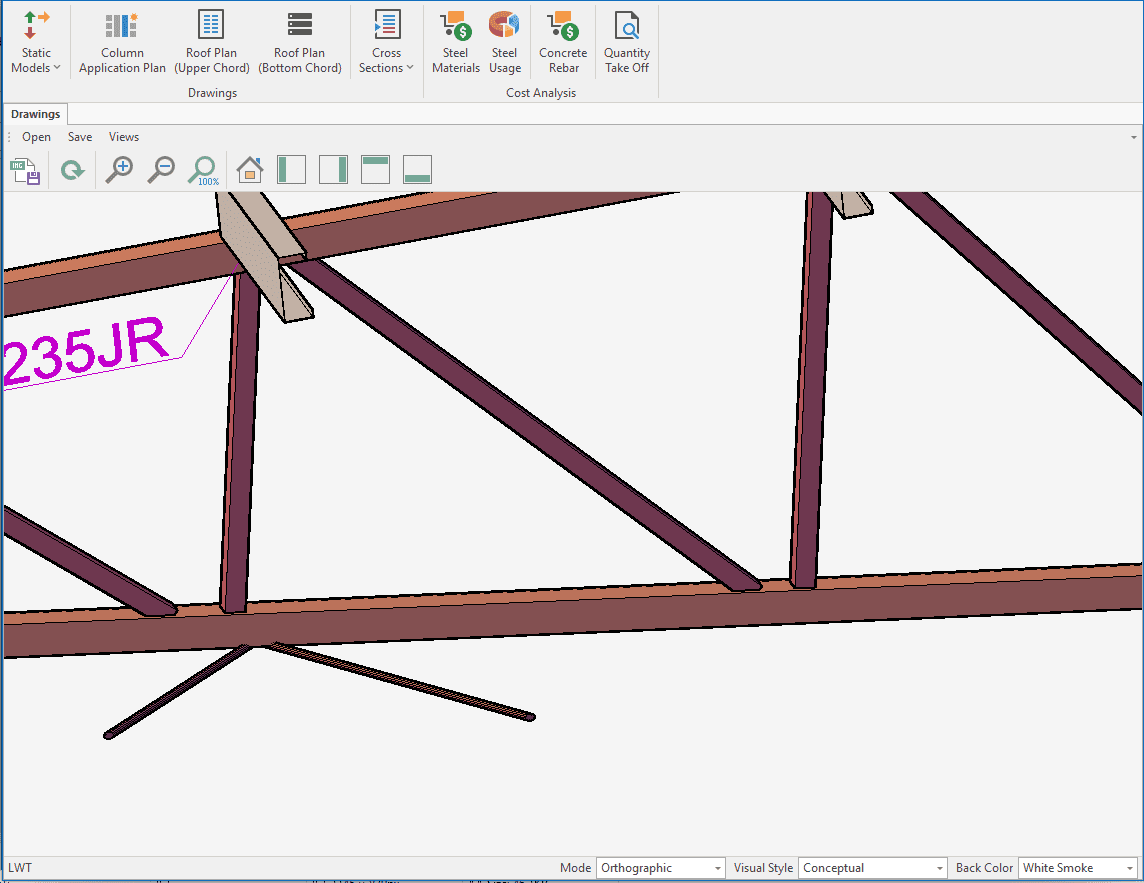Change Back Color from White Smoke

pos(1078,868)
